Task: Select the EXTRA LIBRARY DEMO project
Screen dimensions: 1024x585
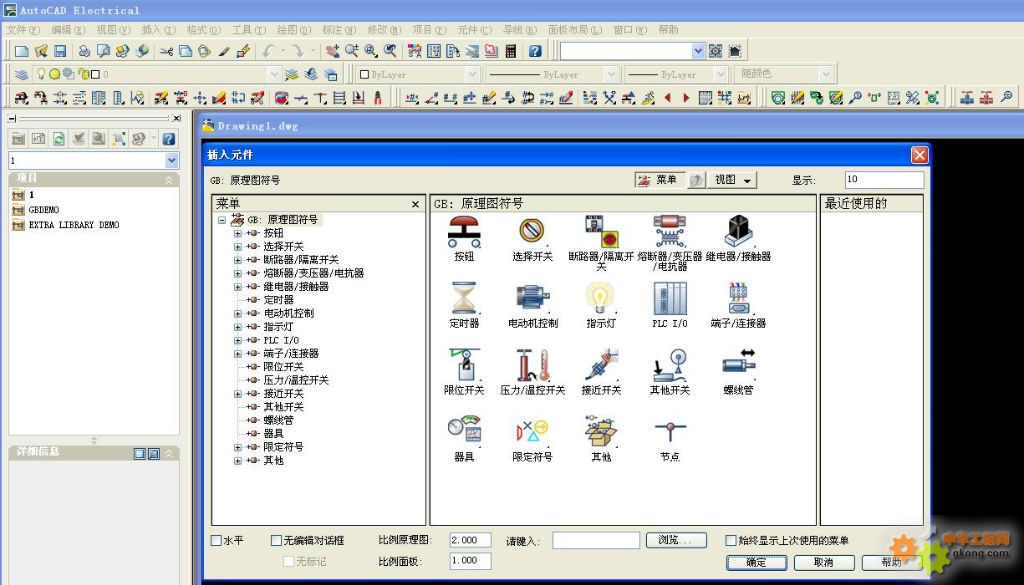Action: (x=73, y=225)
